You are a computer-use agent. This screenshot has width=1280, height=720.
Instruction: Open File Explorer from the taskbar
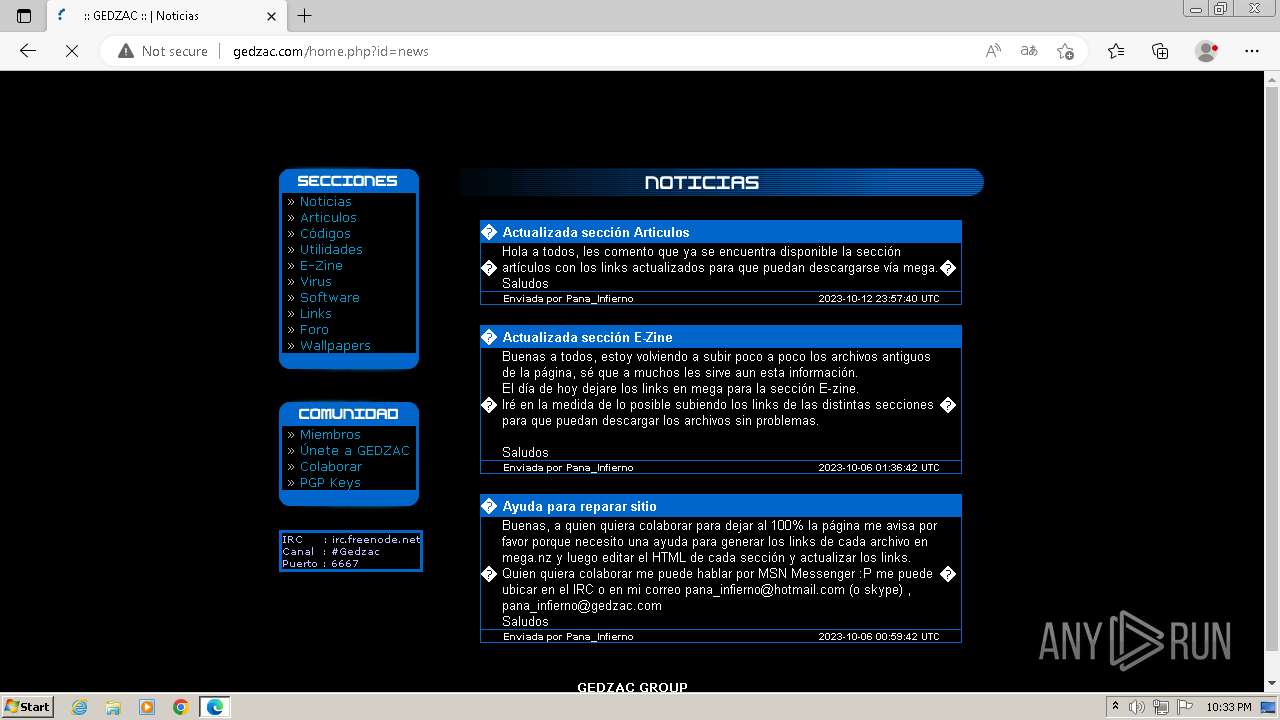click(x=113, y=707)
